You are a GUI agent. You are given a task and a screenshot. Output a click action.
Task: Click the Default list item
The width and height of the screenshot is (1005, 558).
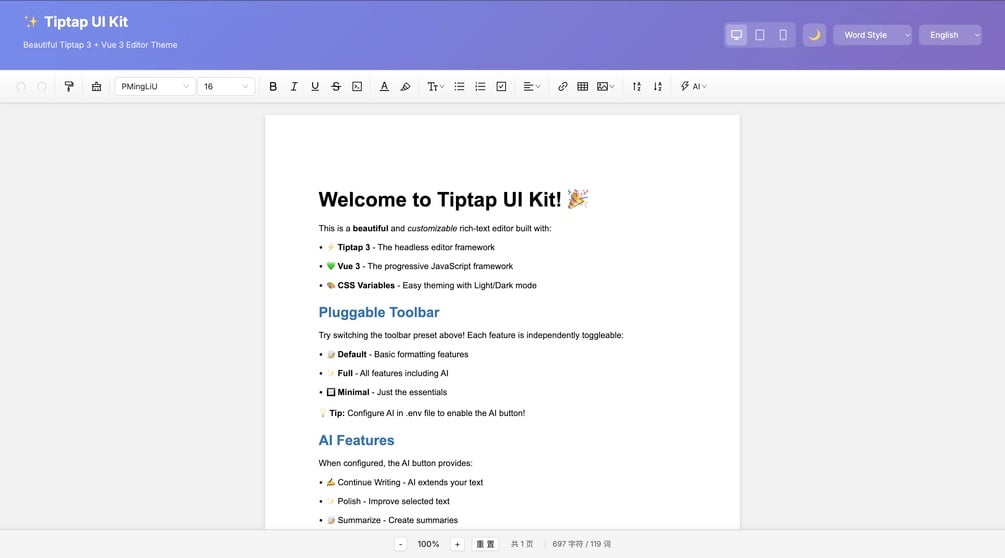(397, 354)
